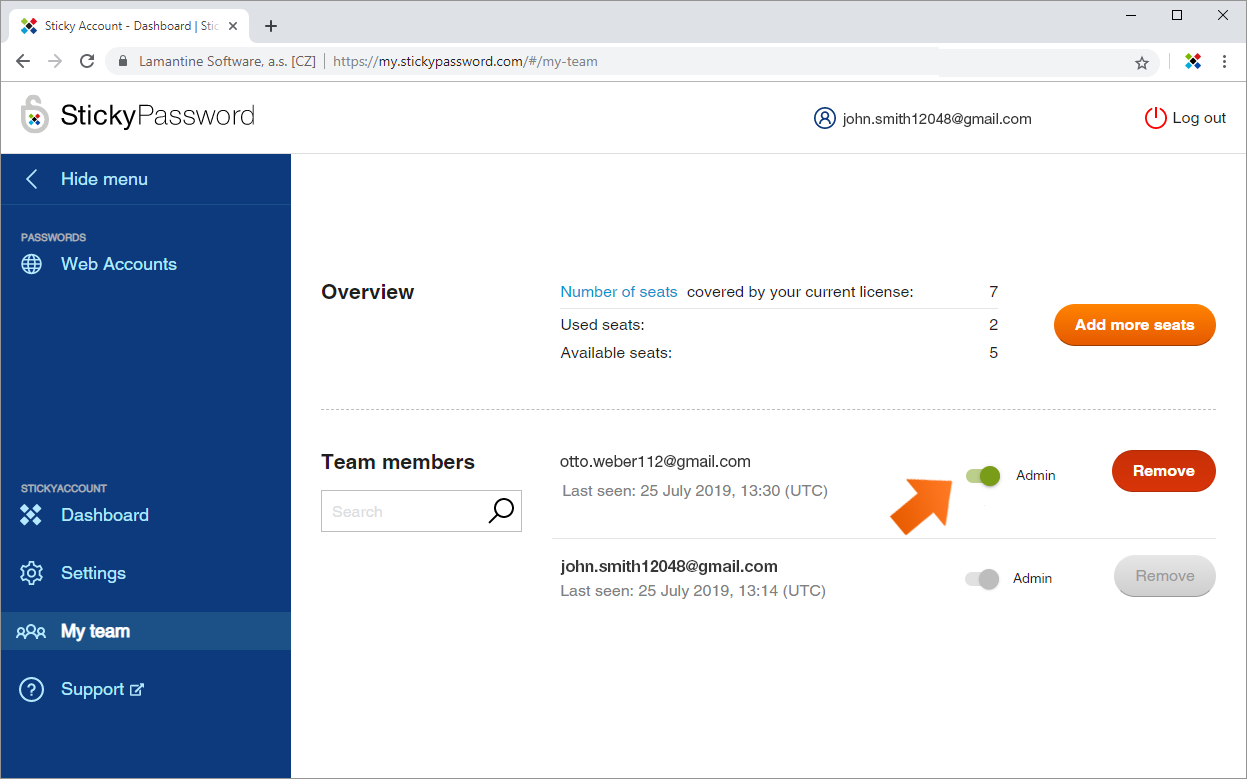The image size is (1247, 779).
Task: Focus the team members Search field
Action: (421, 511)
